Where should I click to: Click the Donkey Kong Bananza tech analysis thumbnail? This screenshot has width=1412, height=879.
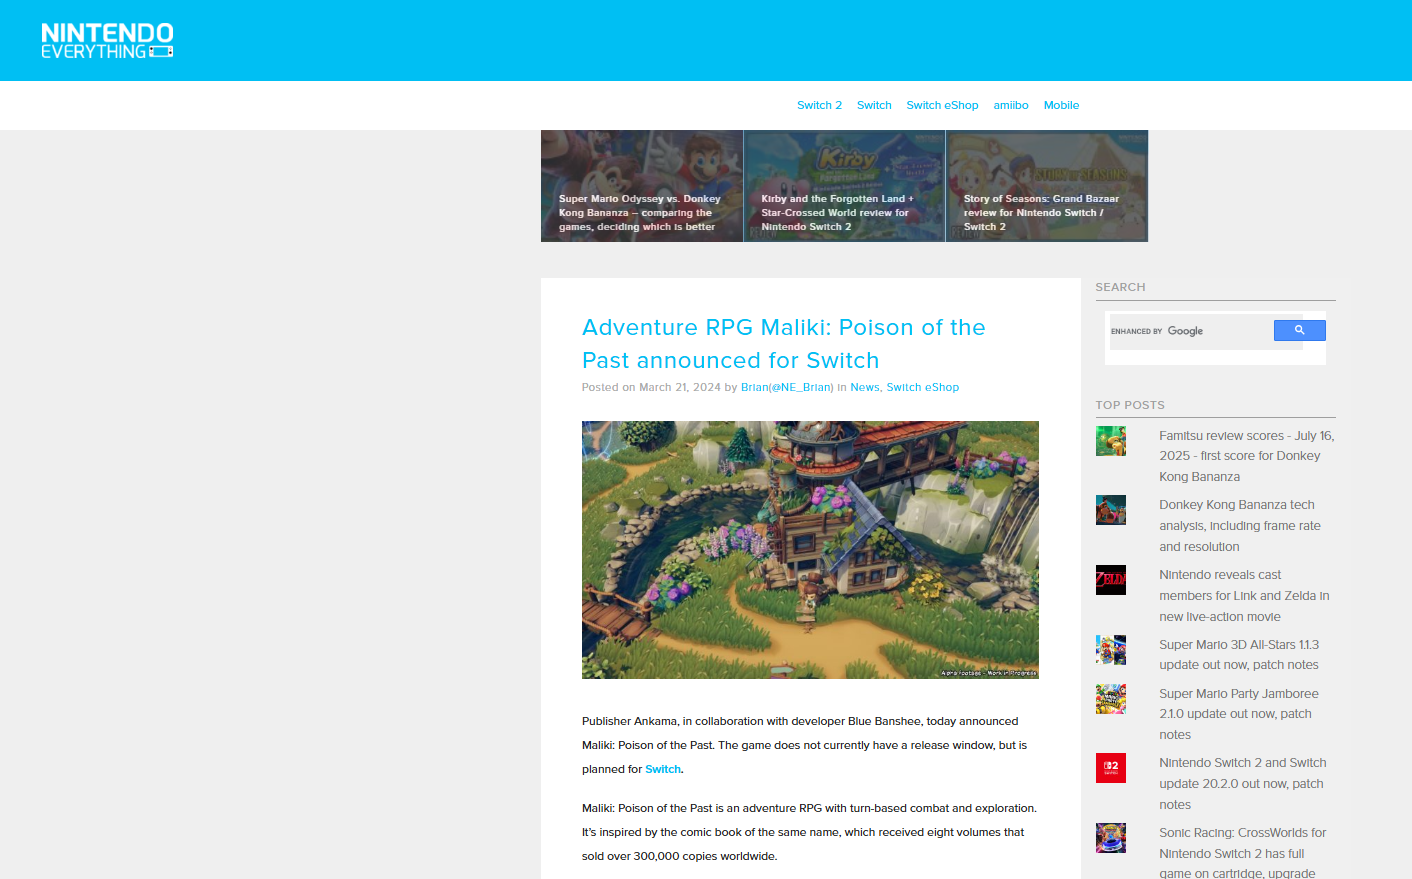tap(1110, 510)
